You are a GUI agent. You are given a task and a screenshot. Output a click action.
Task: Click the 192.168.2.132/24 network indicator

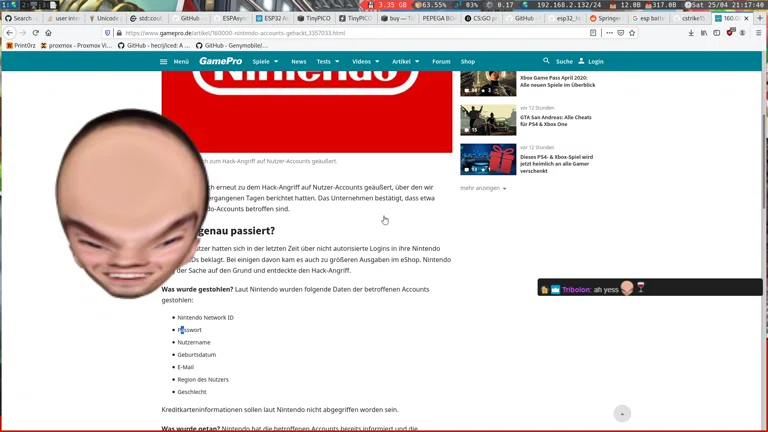pos(568,5)
